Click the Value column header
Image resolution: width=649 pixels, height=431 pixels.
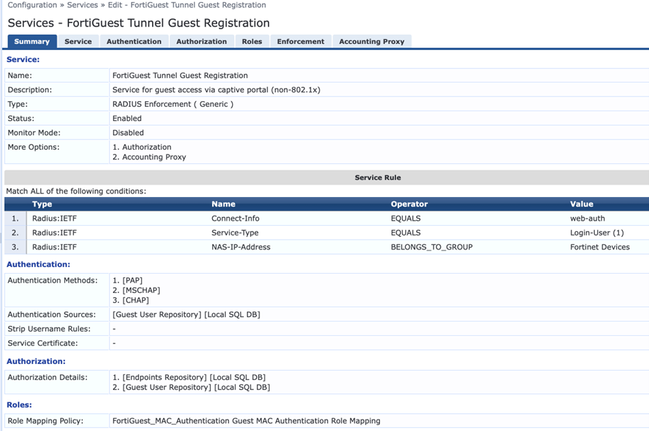point(582,204)
